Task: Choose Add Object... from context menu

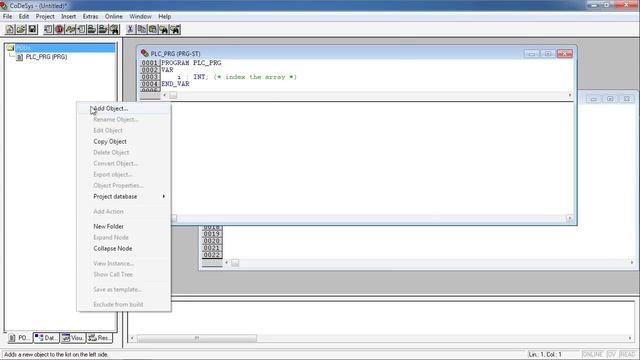Action: click(124, 109)
